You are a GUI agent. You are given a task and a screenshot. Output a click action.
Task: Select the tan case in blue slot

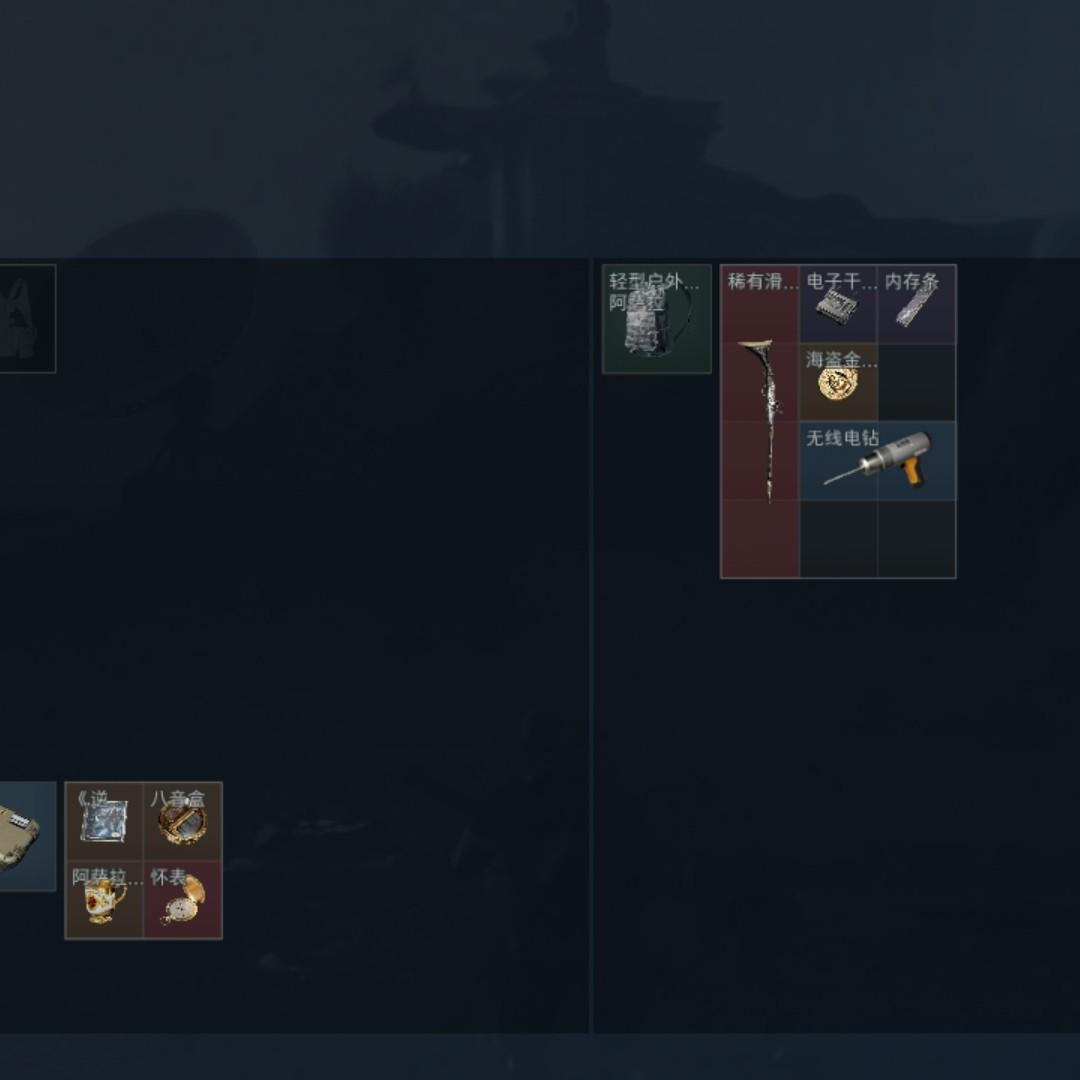coord(28,836)
